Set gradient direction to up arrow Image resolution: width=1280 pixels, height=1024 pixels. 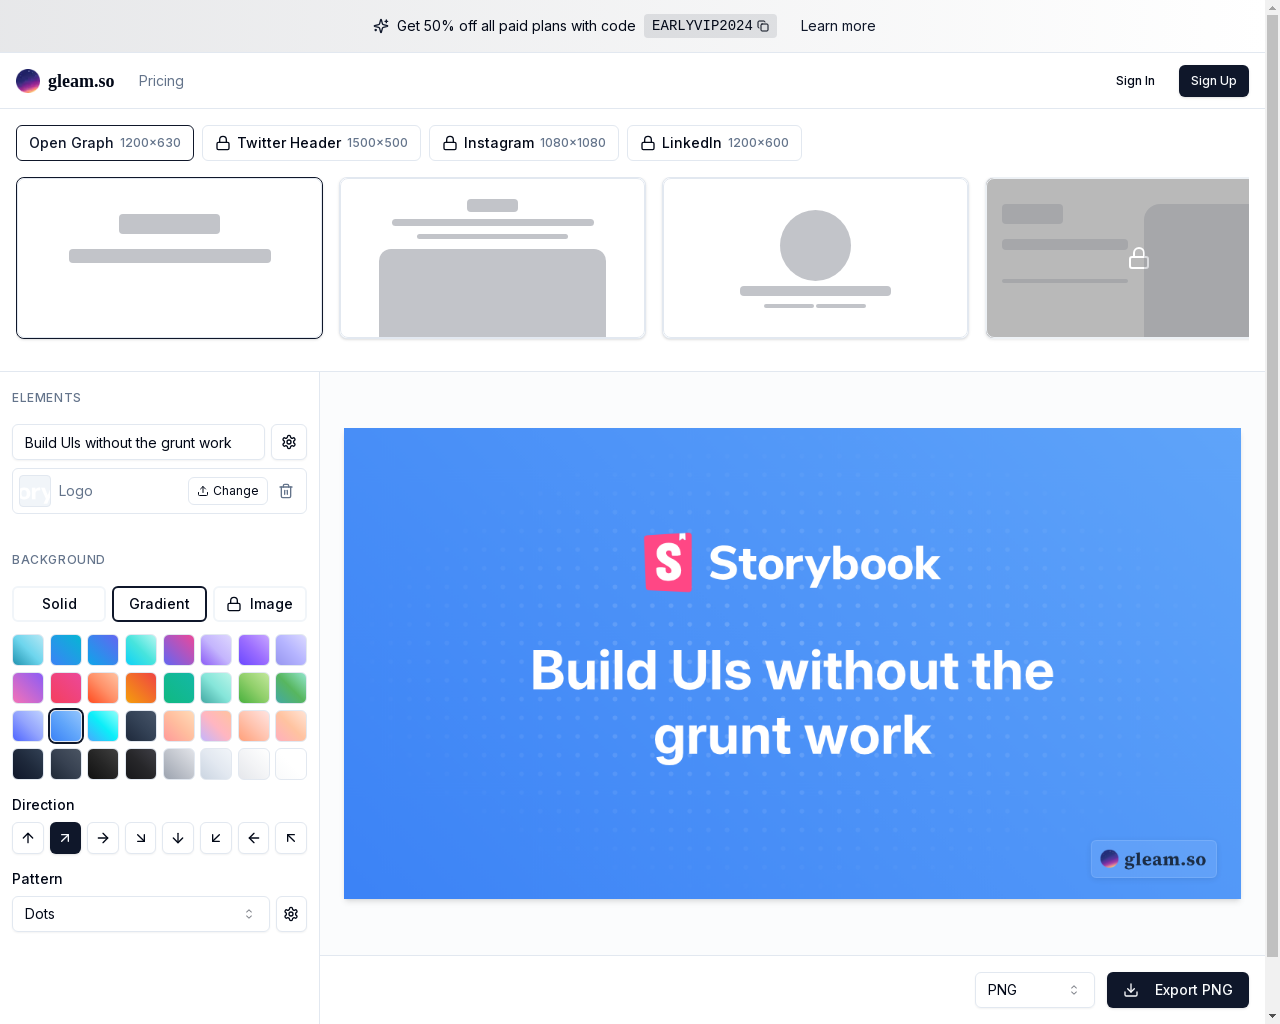tap(28, 838)
